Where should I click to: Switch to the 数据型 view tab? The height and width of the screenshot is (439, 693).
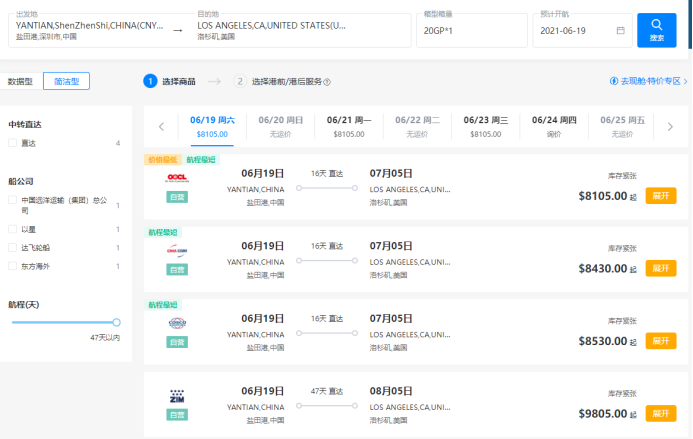[20, 81]
